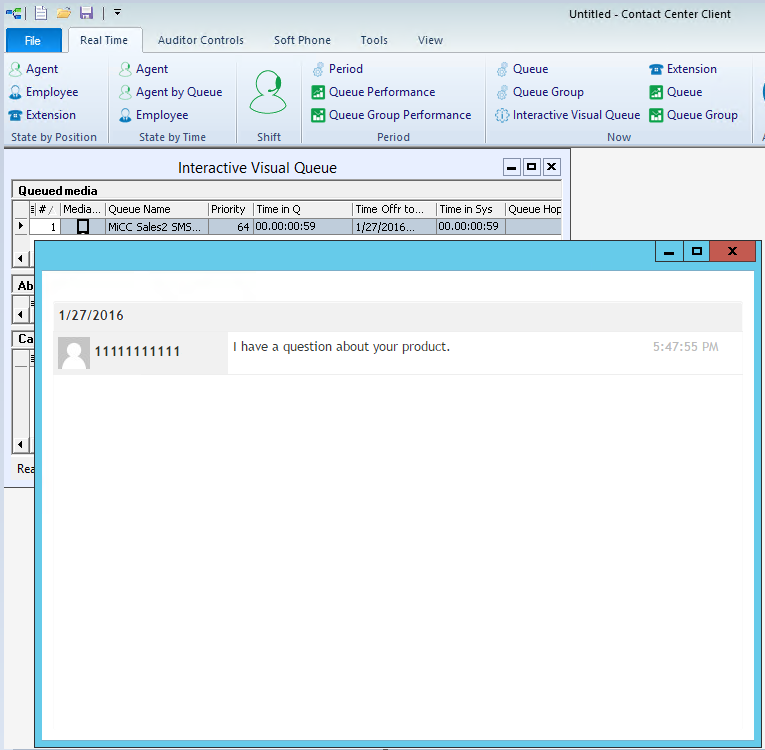Click the Open folder icon in title bar

(64, 13)
